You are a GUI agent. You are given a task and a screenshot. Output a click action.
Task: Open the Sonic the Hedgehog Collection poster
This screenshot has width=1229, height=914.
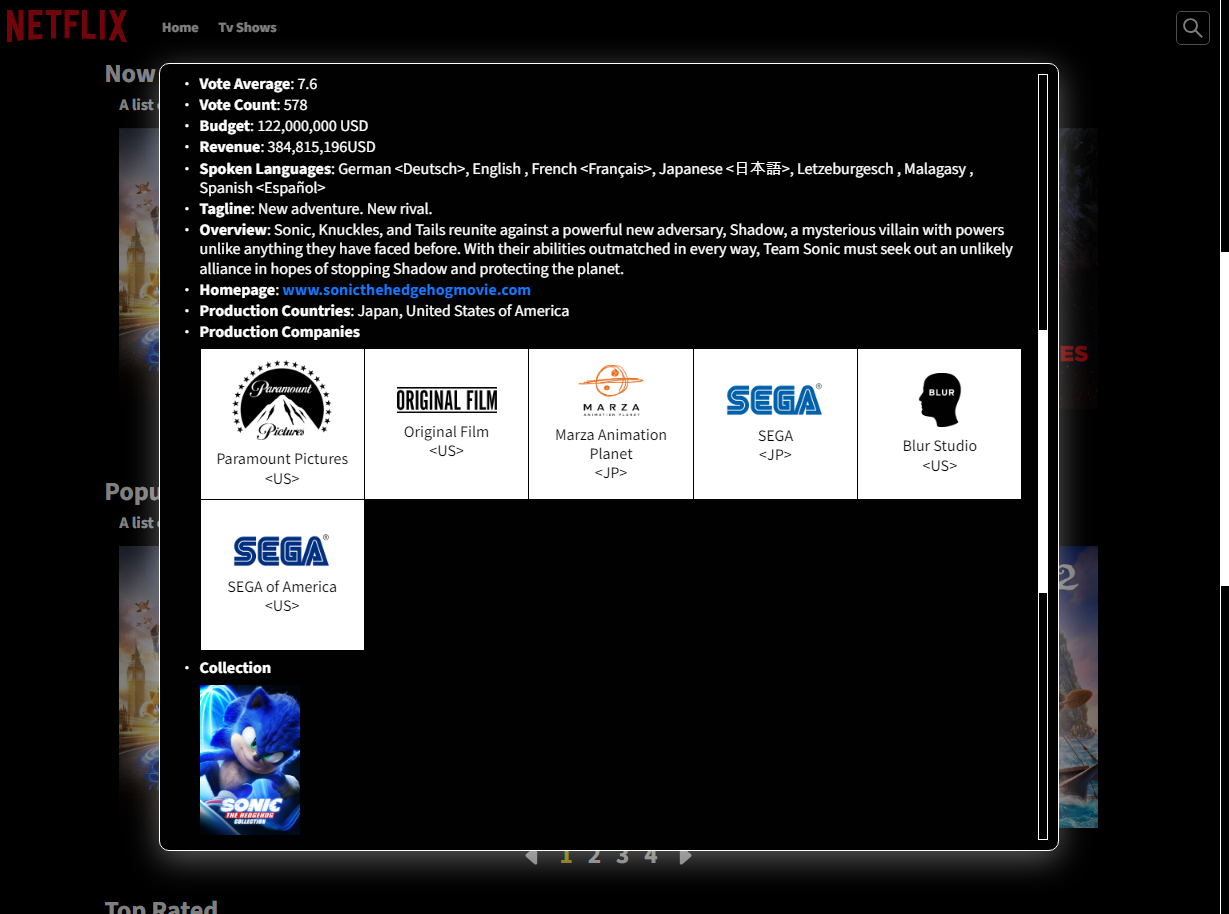pos(250,760)
